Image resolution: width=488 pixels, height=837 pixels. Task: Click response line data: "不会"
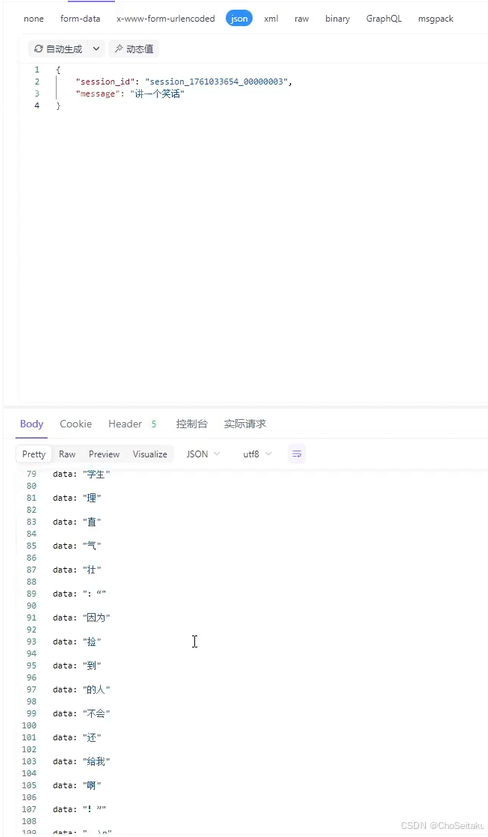click(81, 714)
